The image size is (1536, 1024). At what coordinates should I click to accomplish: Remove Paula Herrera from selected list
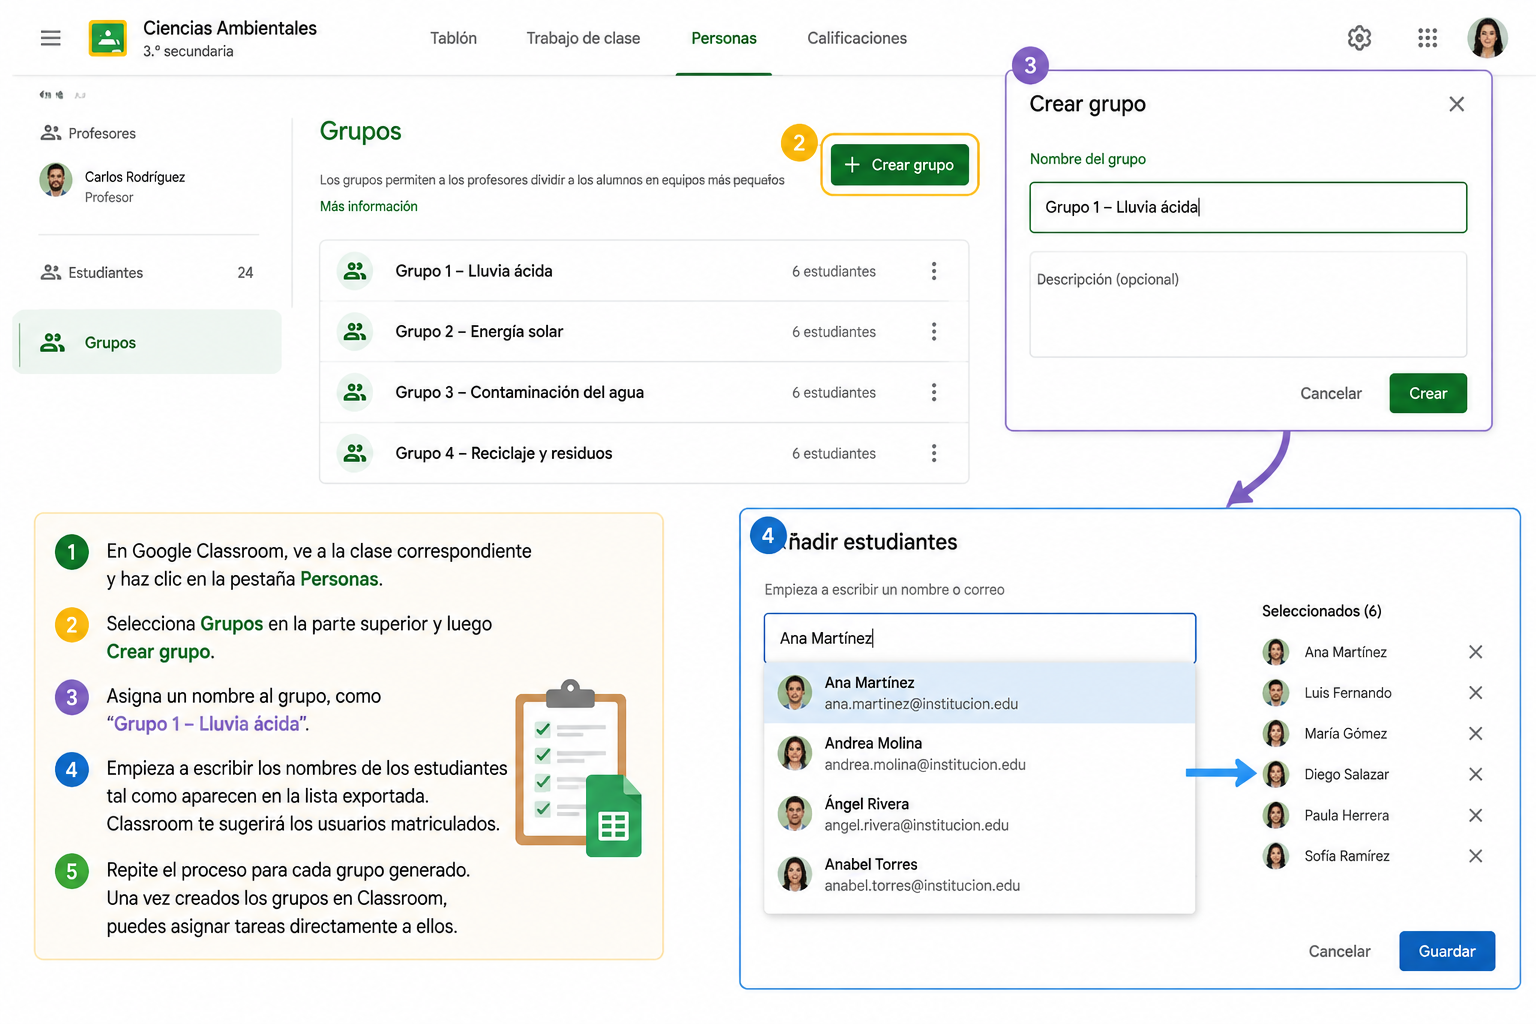coord(1475,815)
